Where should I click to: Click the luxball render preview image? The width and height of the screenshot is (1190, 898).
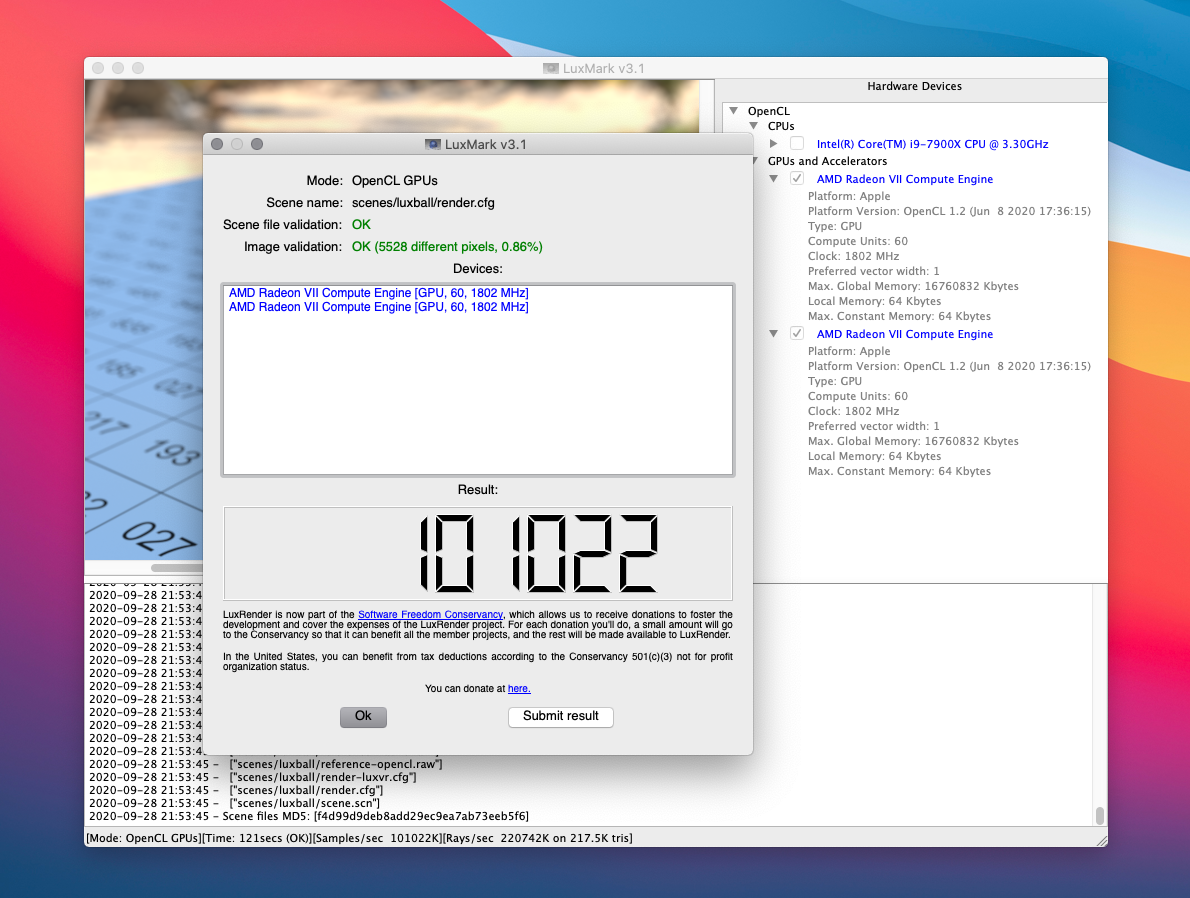click(143, 319)
